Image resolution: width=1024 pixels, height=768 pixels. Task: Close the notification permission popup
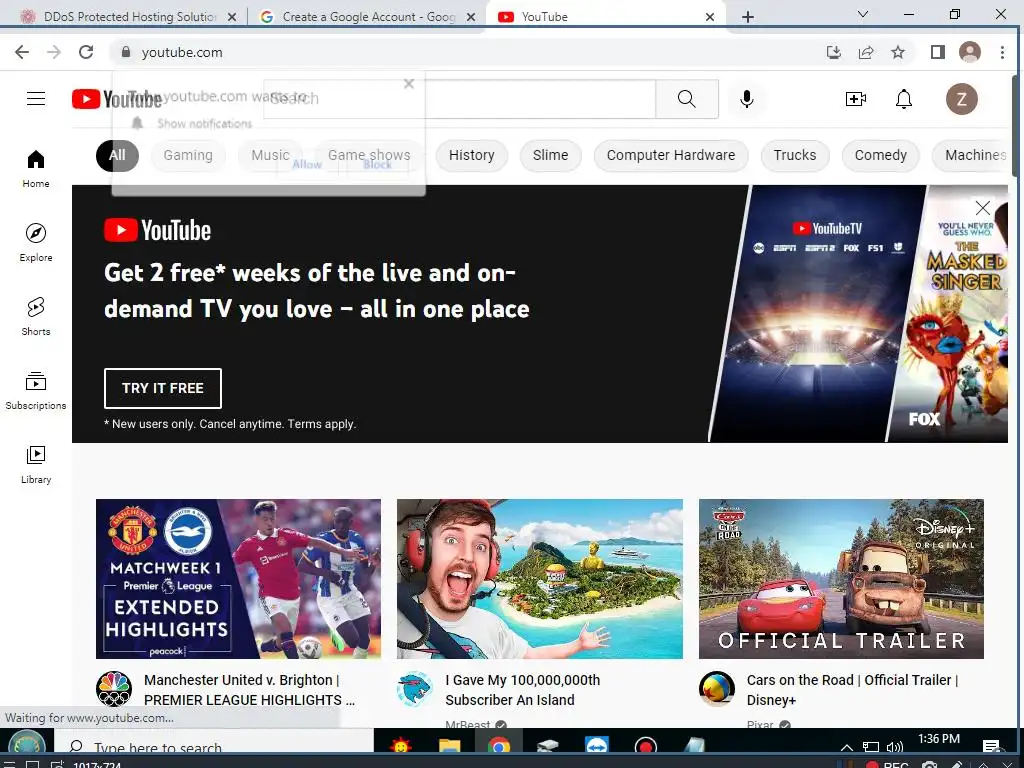pos(409,84)
